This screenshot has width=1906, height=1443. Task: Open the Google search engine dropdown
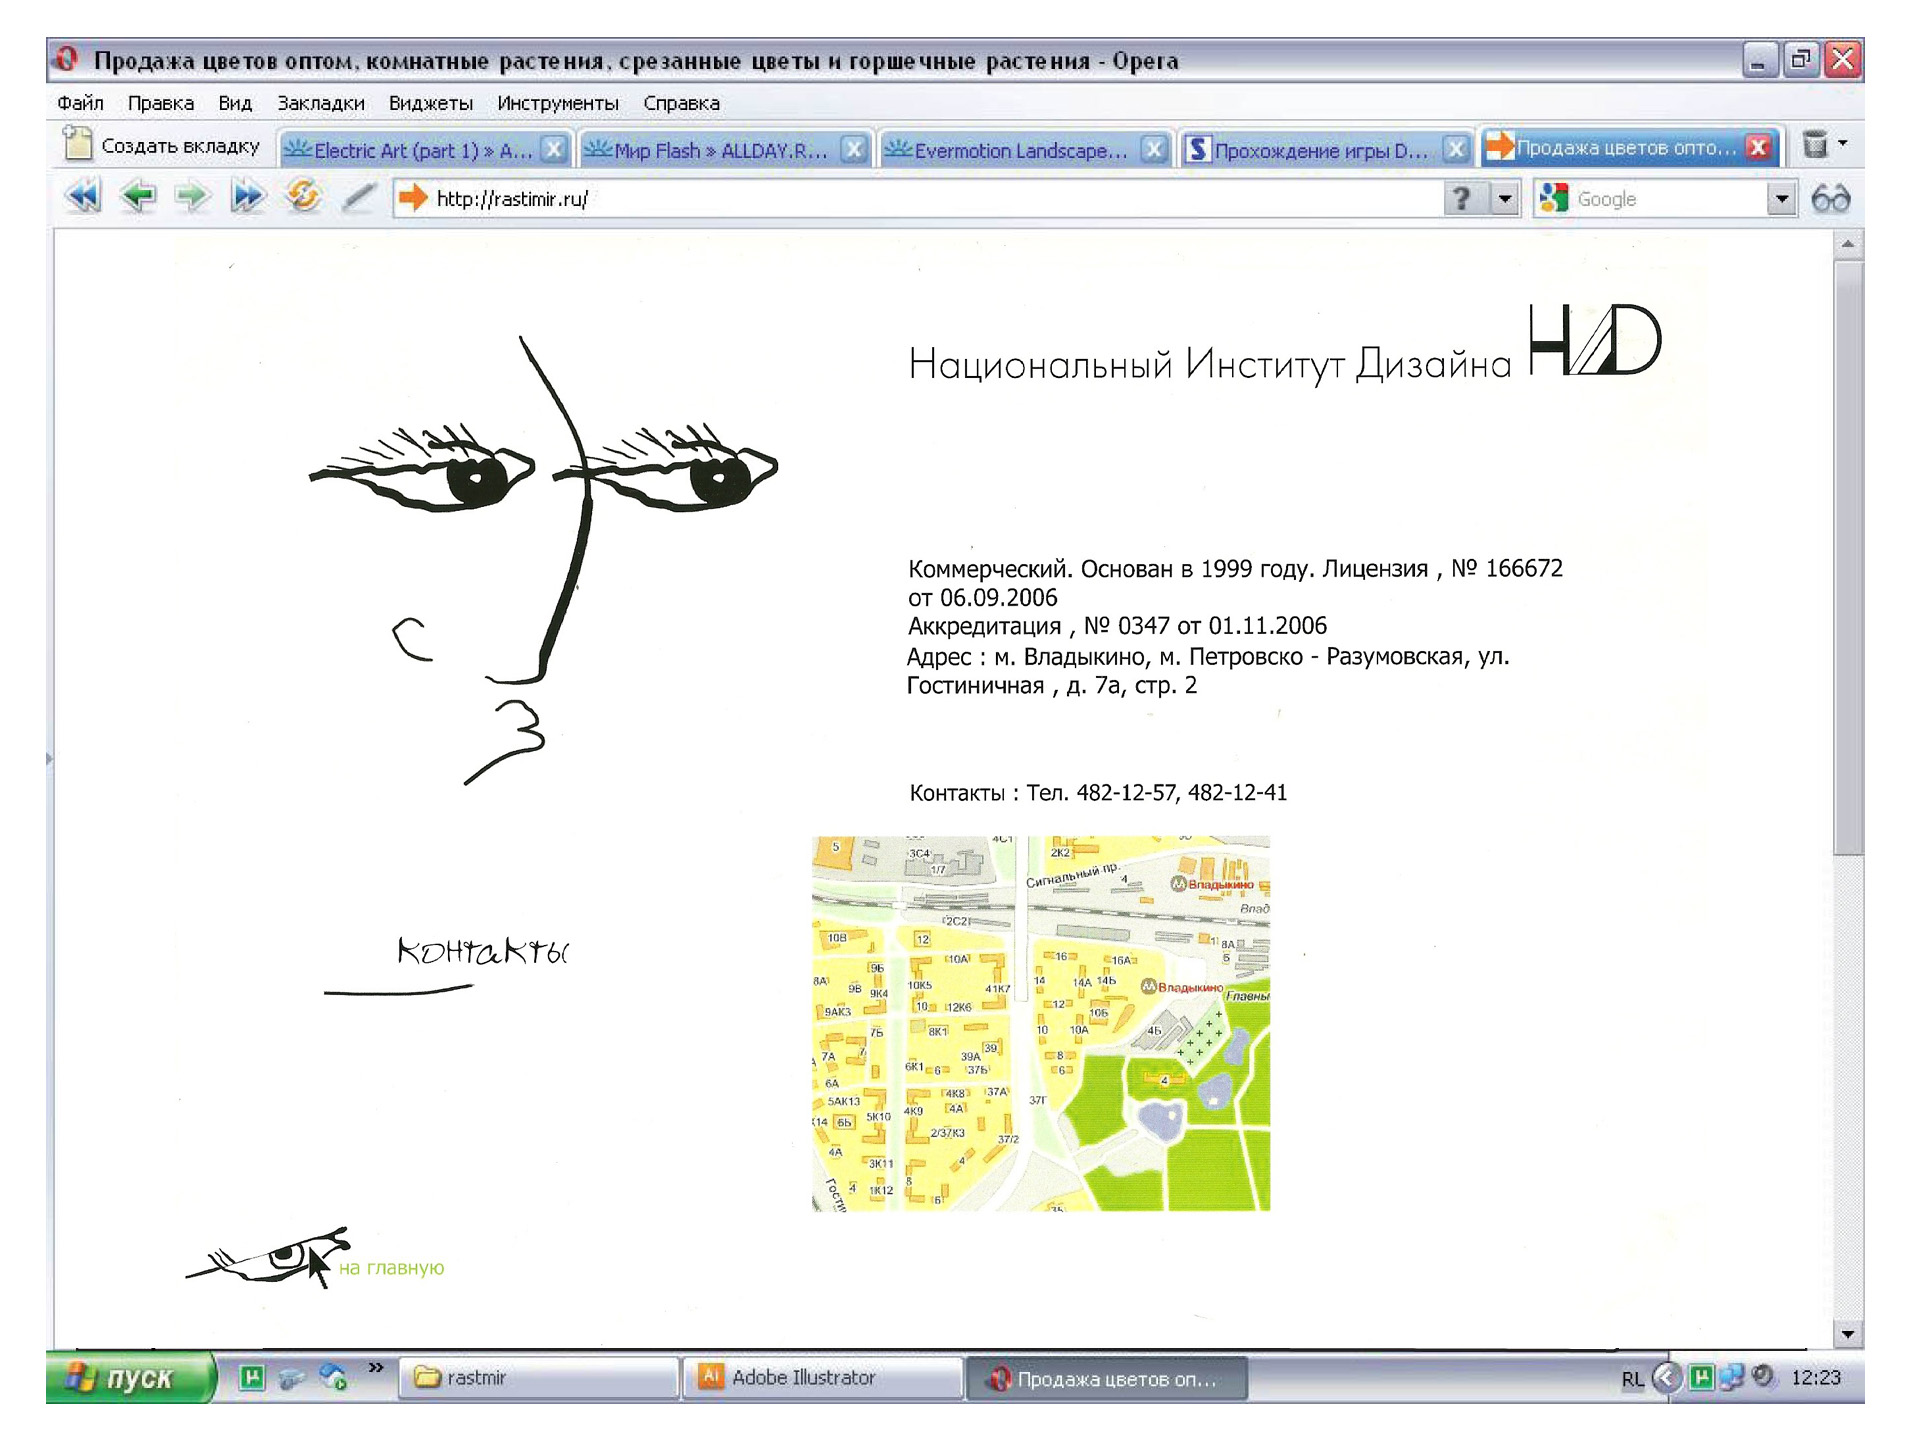[x=1781, y=199]
